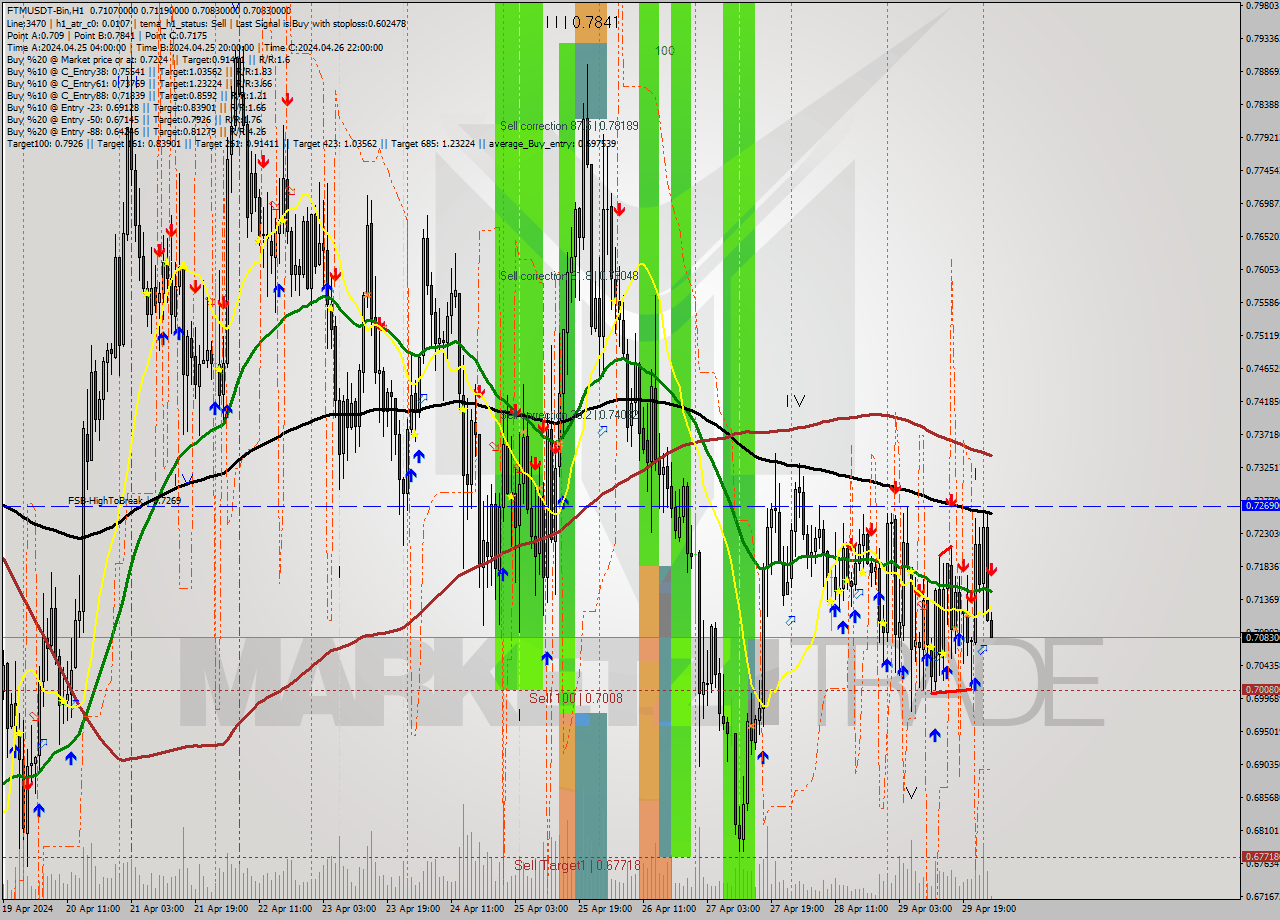The width and height of the screenshot is (1280, 920).
Task: Click the 0.76985 price axis value
Action: (1262, 203)
